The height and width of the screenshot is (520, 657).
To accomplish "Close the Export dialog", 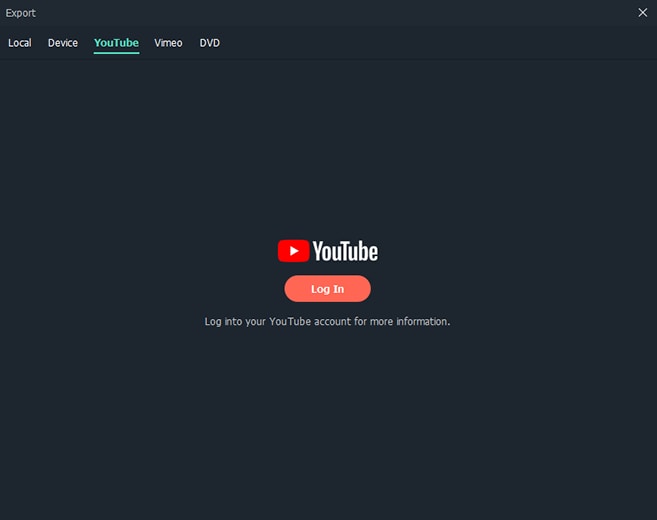I will (642, 13).
